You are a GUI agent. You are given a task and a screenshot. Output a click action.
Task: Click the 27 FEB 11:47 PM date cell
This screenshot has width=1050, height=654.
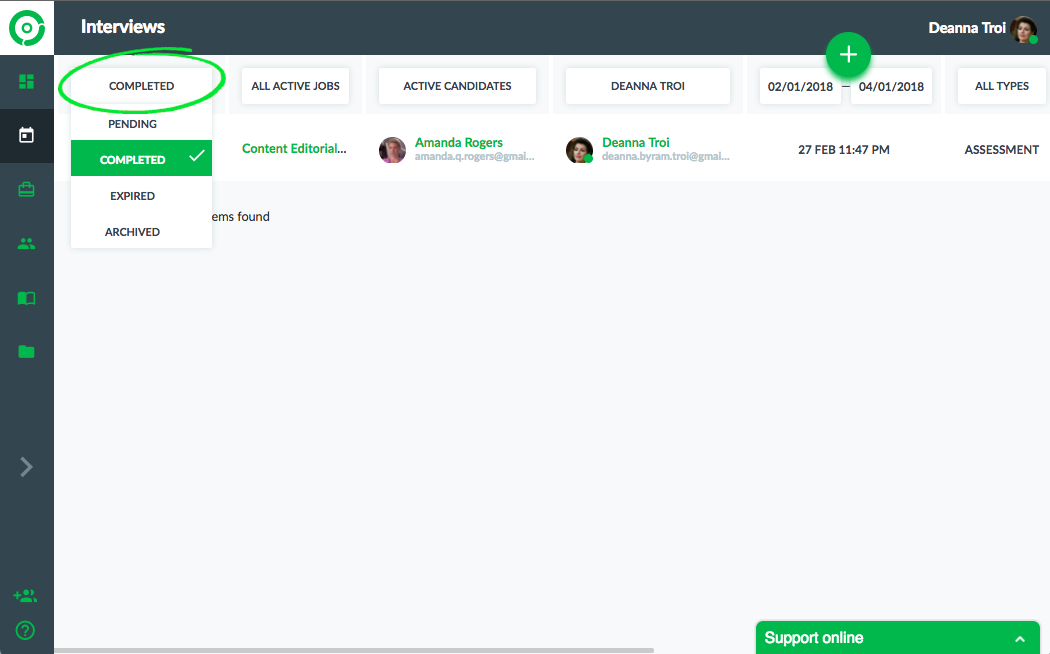844,150
